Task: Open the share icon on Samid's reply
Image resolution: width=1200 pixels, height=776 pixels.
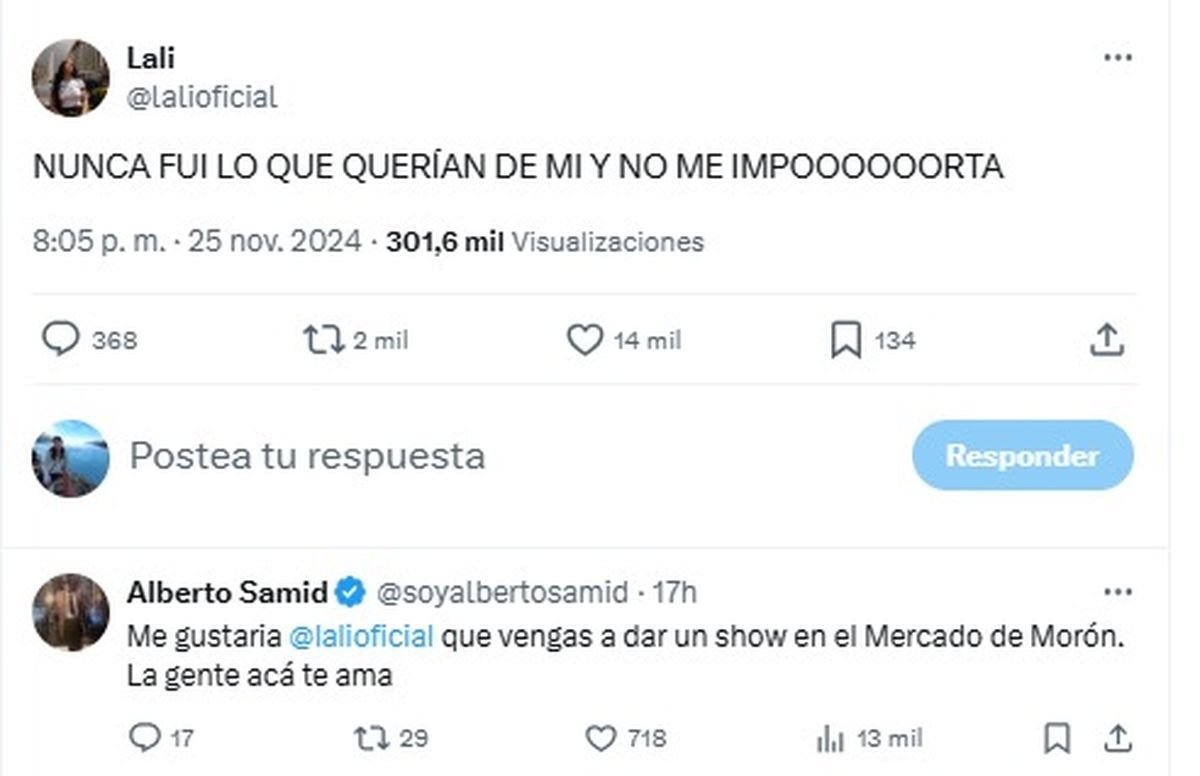Action: tap(1118, 739)
